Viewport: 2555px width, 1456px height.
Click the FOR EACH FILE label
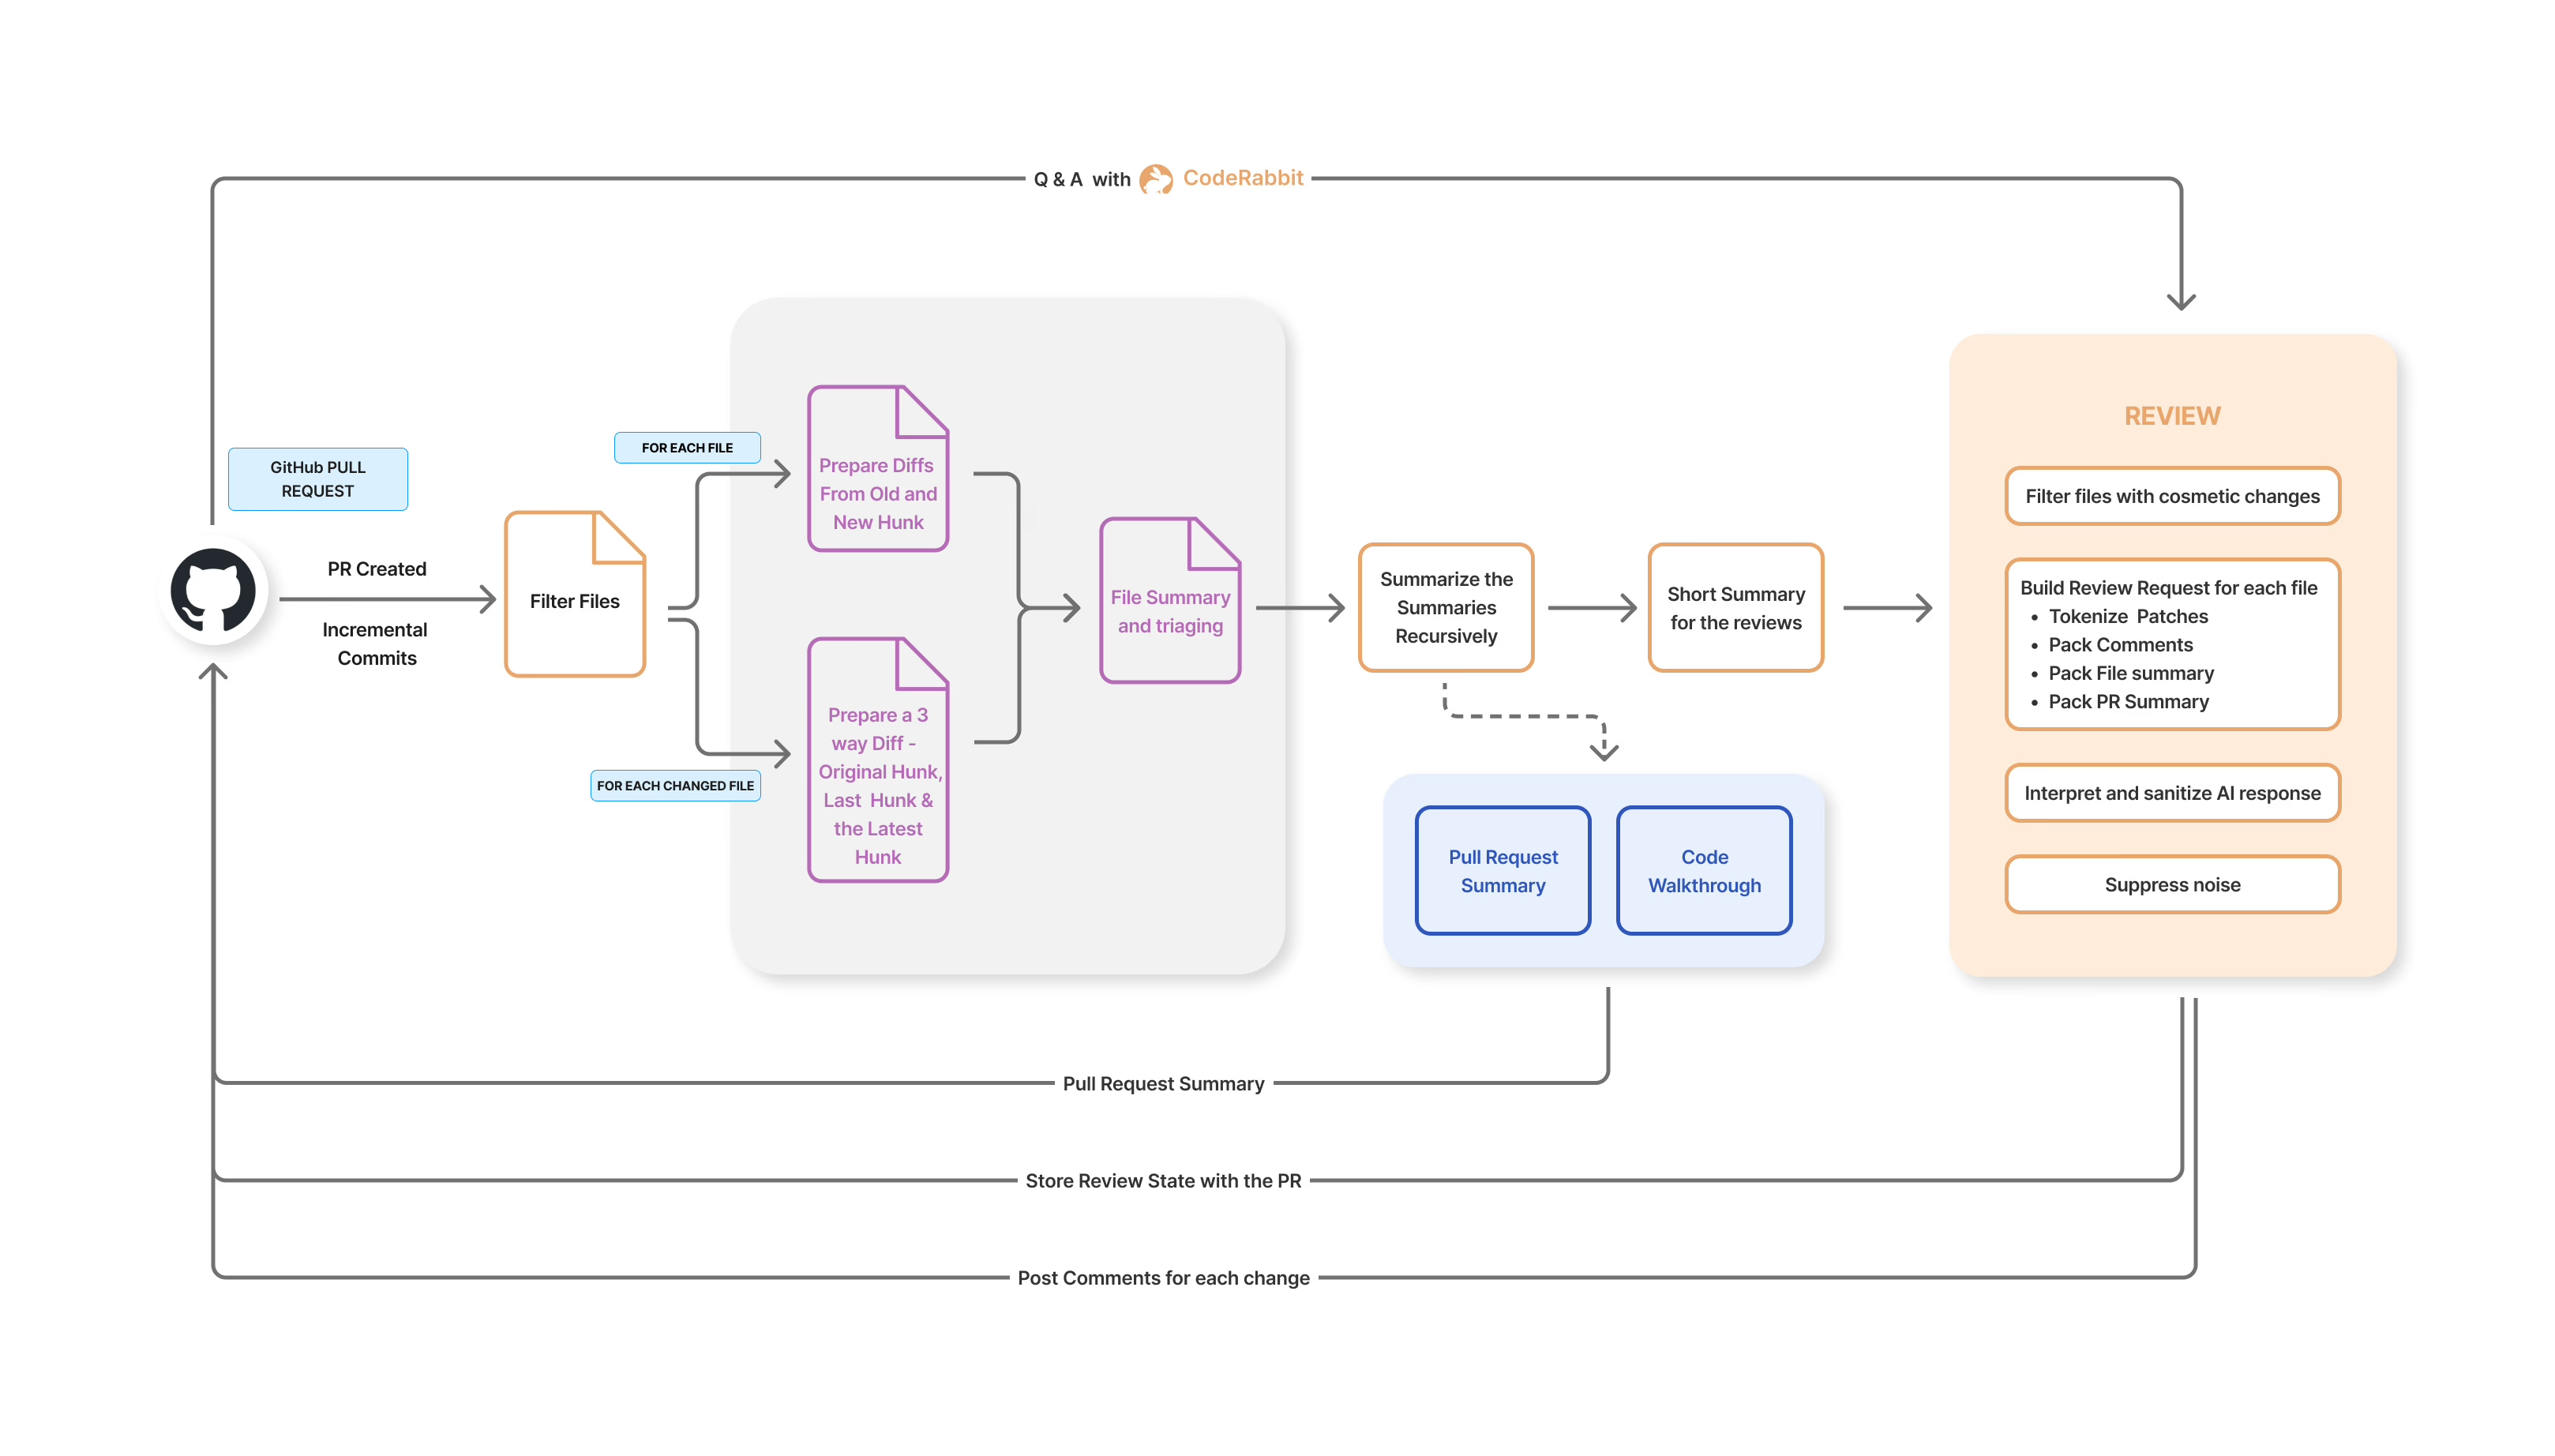(687, 448)
